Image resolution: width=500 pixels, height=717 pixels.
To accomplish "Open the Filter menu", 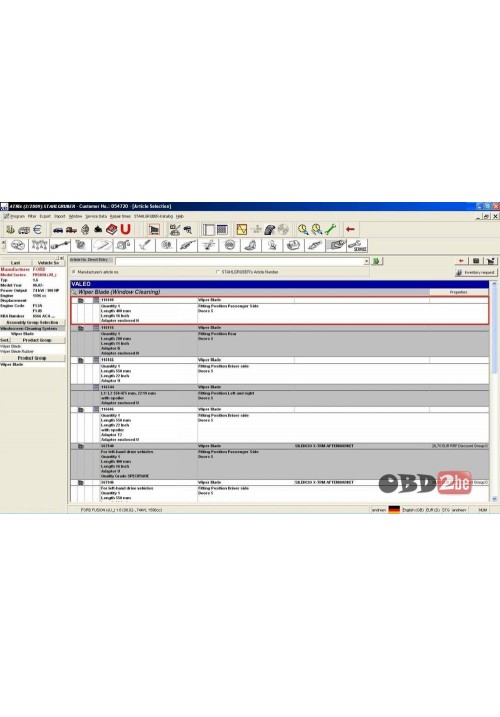I will tap(32, 216).
